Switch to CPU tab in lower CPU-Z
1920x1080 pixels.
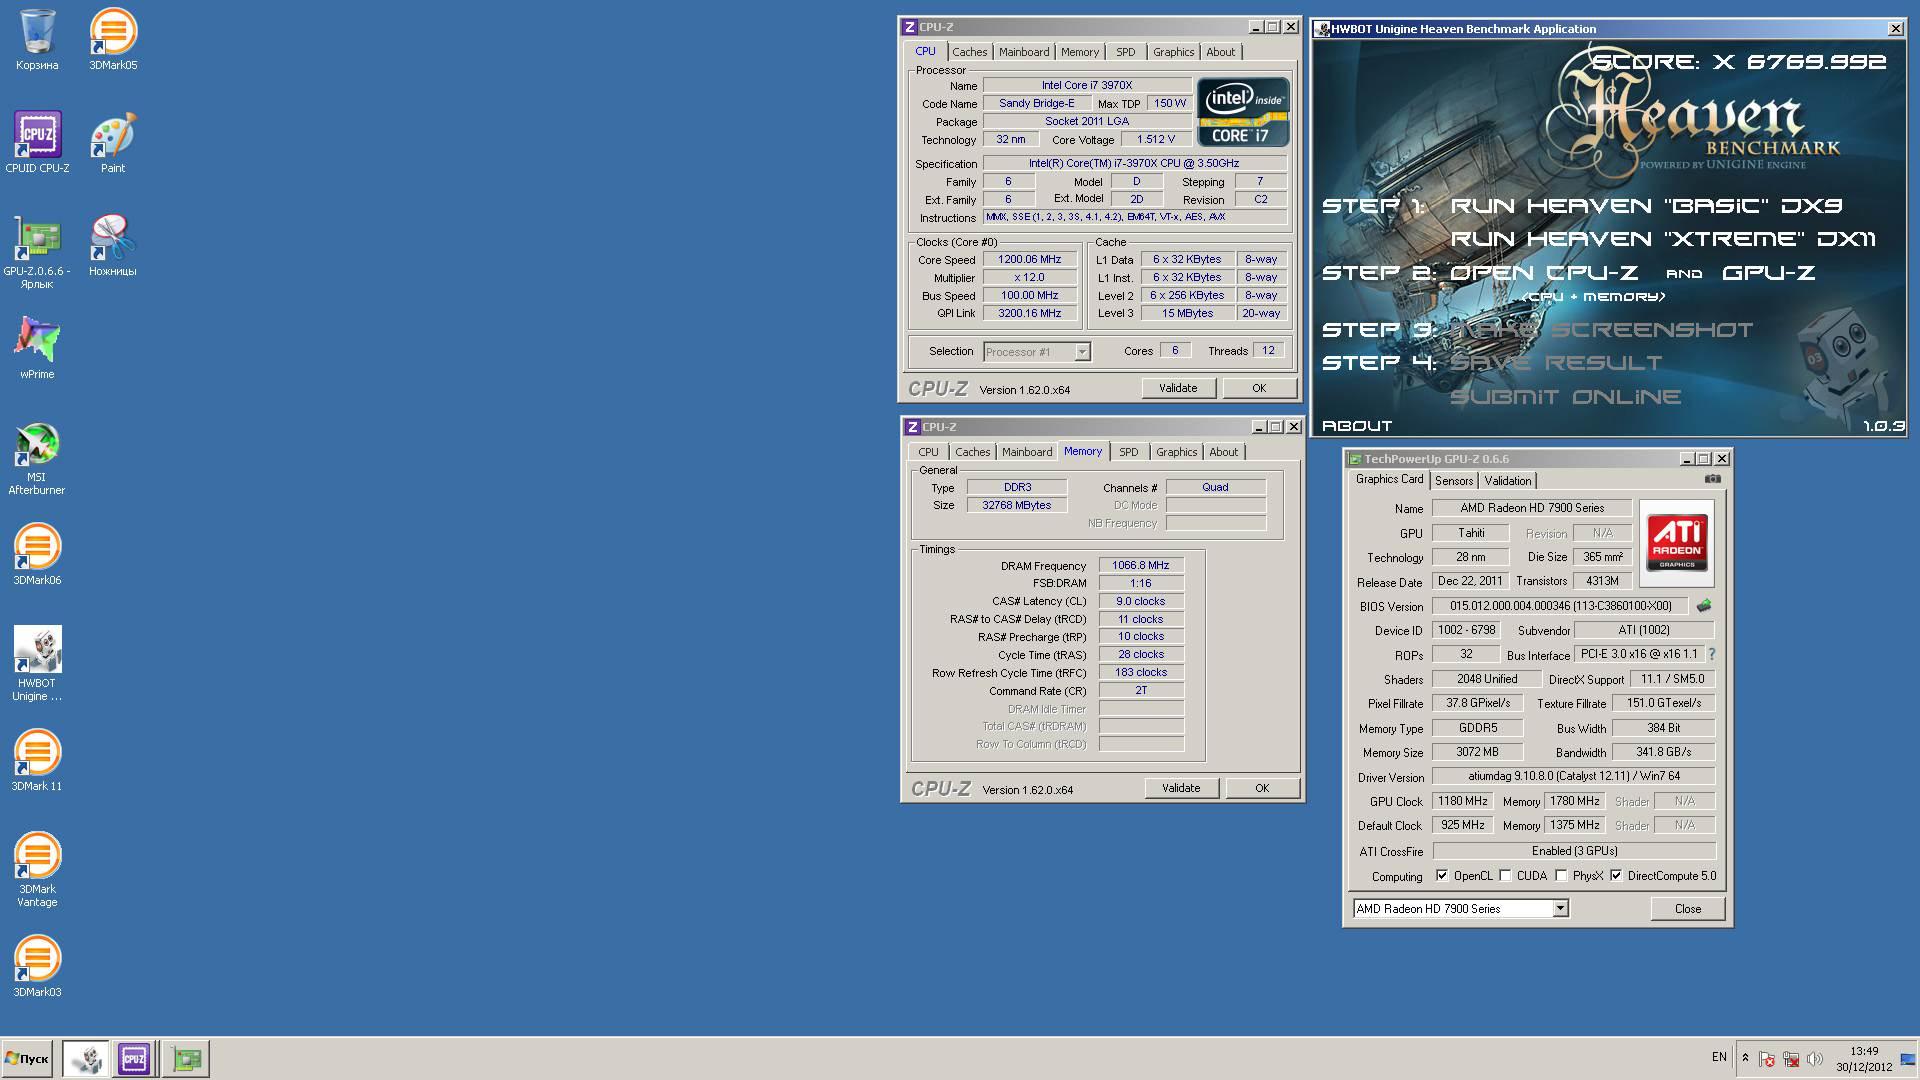tap(929, 452)
